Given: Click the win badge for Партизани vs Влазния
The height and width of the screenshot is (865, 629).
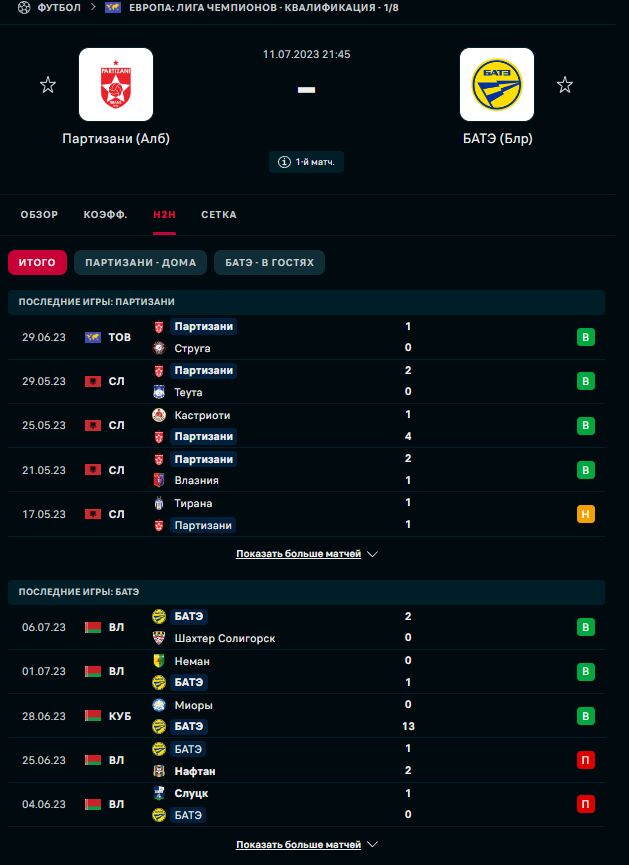Looking at the screenshot, I should [586, 470].
